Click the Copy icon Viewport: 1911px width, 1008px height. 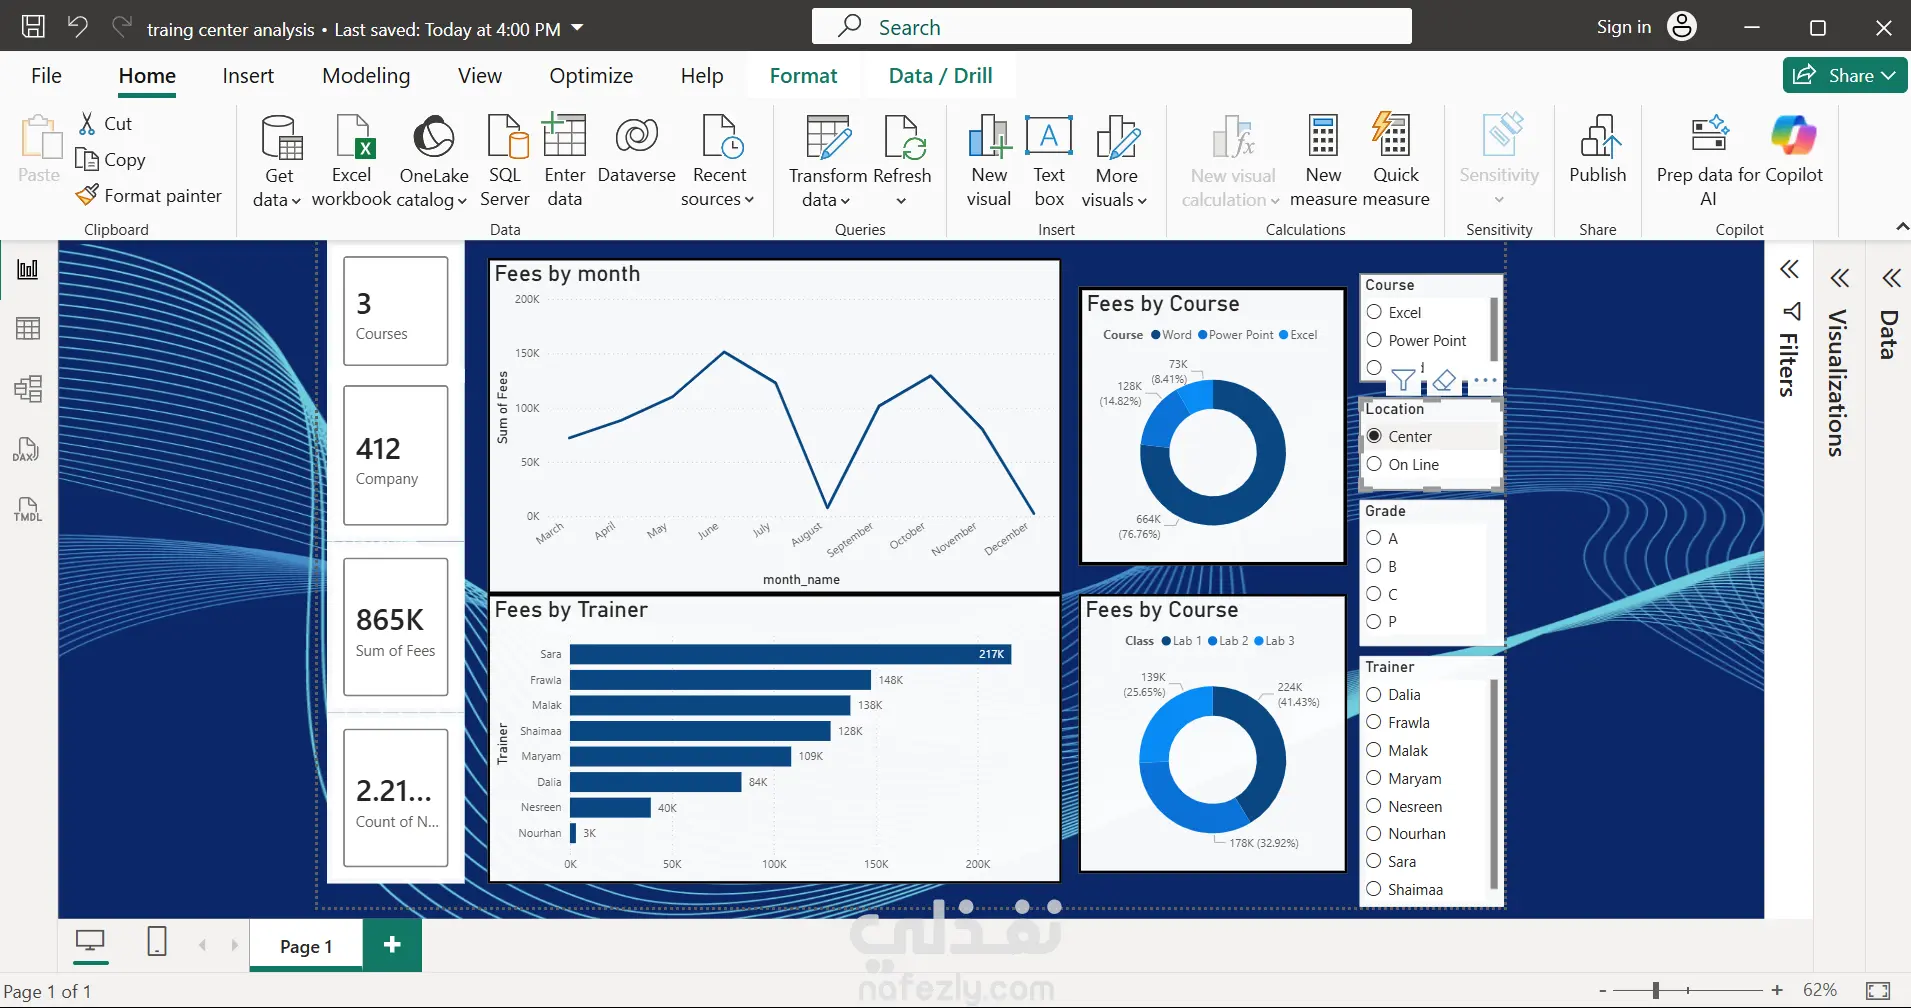coord(87,159)
